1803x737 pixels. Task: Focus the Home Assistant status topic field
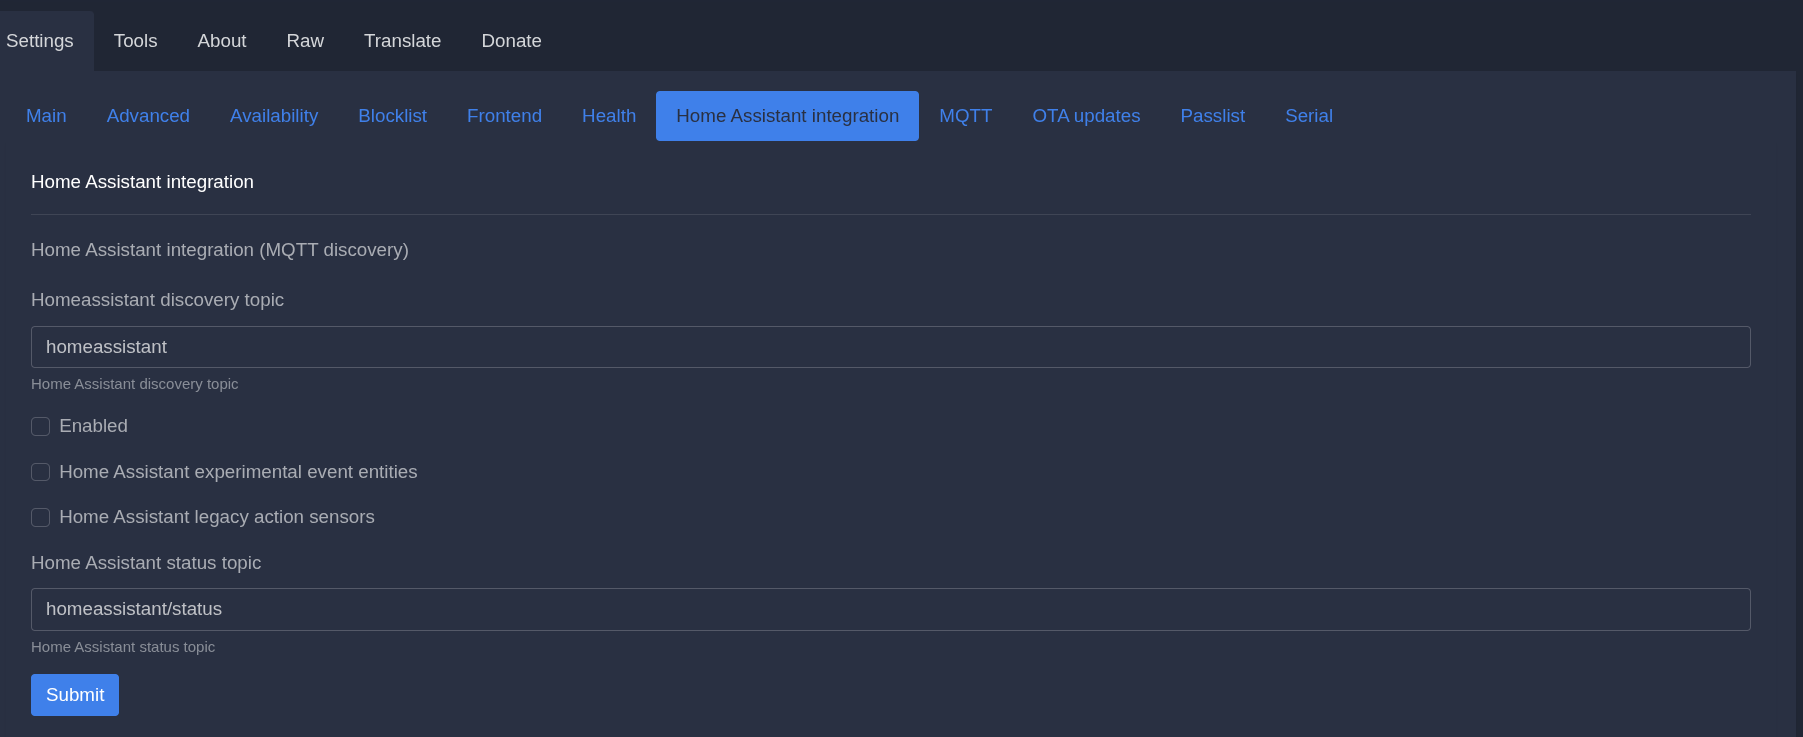[x=890, y=609]
